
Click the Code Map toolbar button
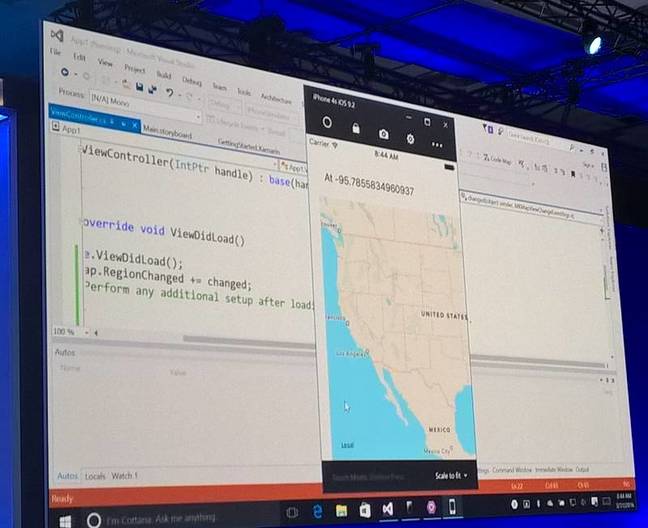point(497,159)
